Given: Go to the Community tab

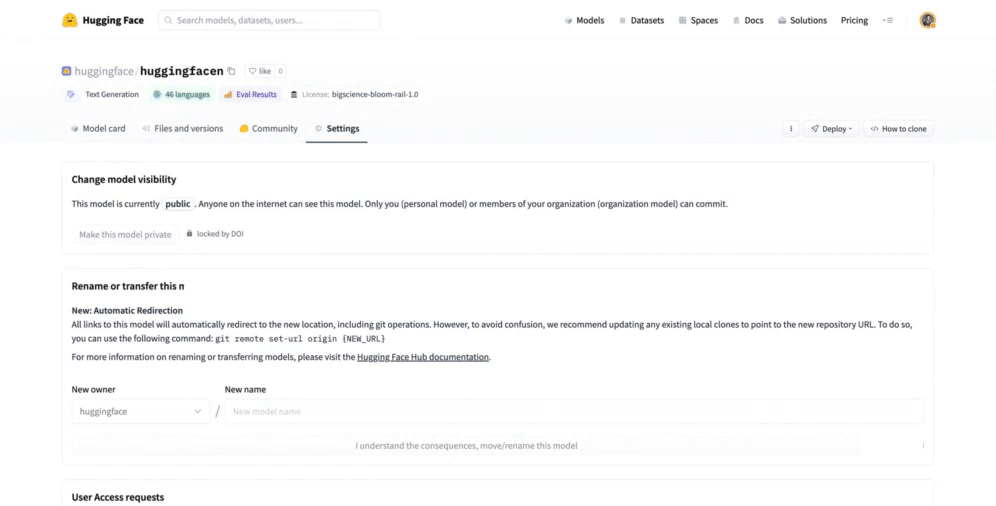Looking at the screenshot, I should pyautogui.click(x=268, y=129).
